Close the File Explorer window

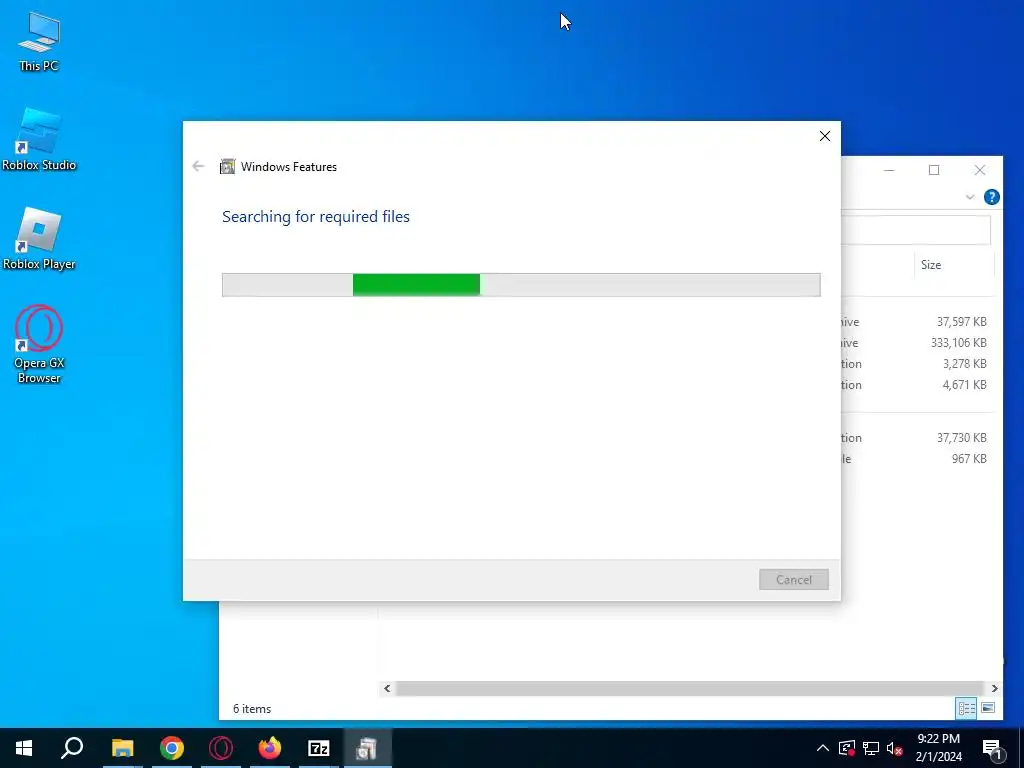[x=980, y=170]
